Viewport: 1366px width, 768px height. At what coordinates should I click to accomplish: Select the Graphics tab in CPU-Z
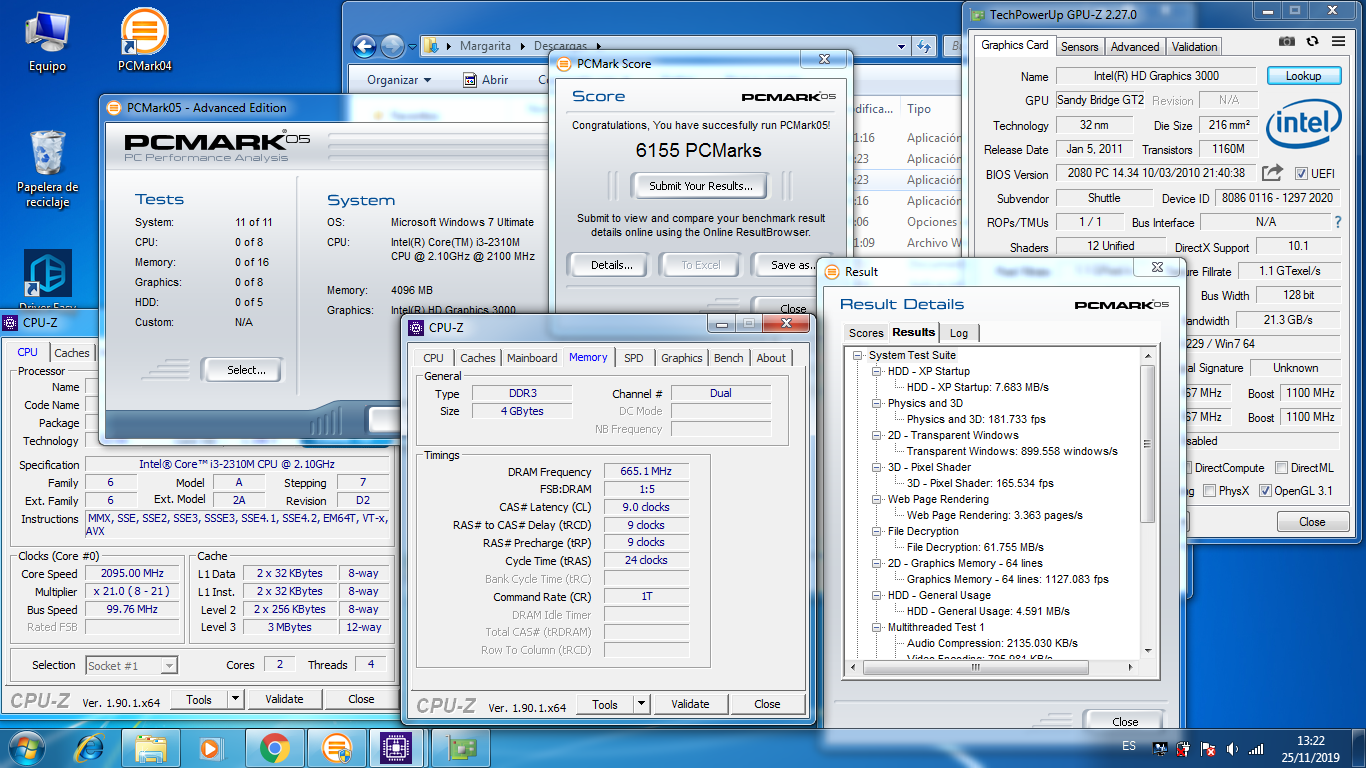click(681, 358)
